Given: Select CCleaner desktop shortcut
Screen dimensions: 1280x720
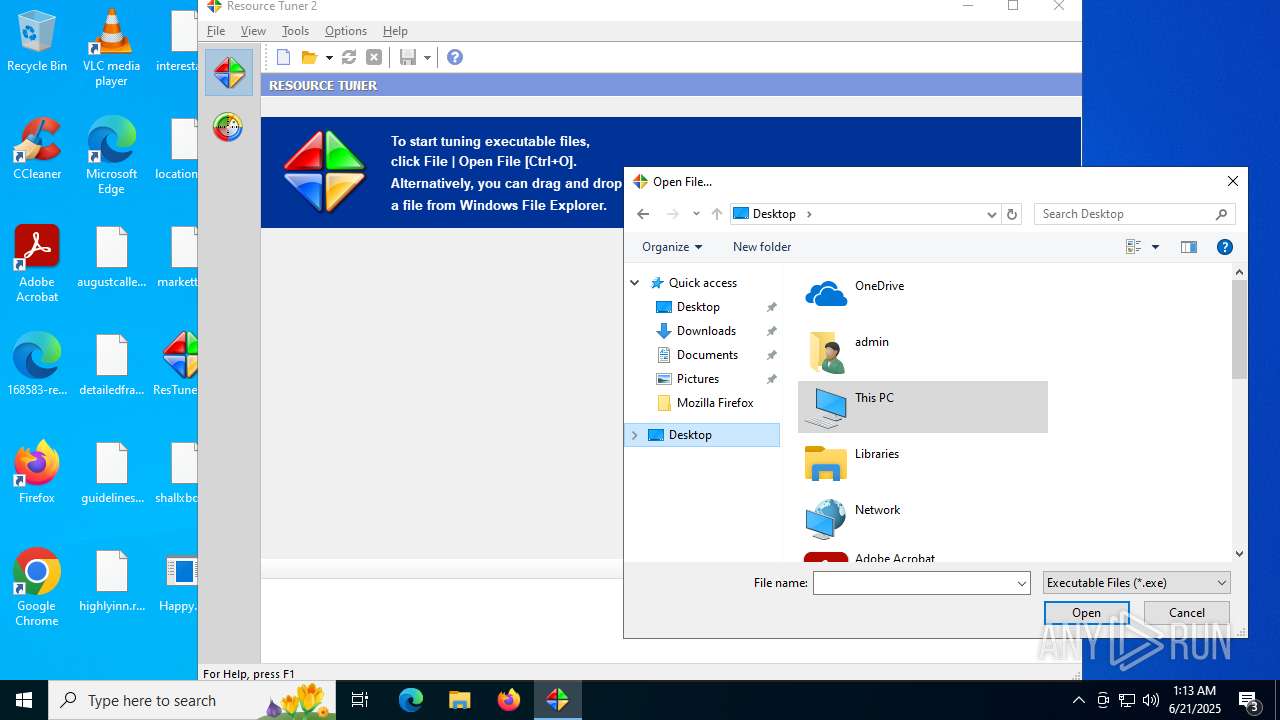Looking at the screenshot, I should [37, 149].
